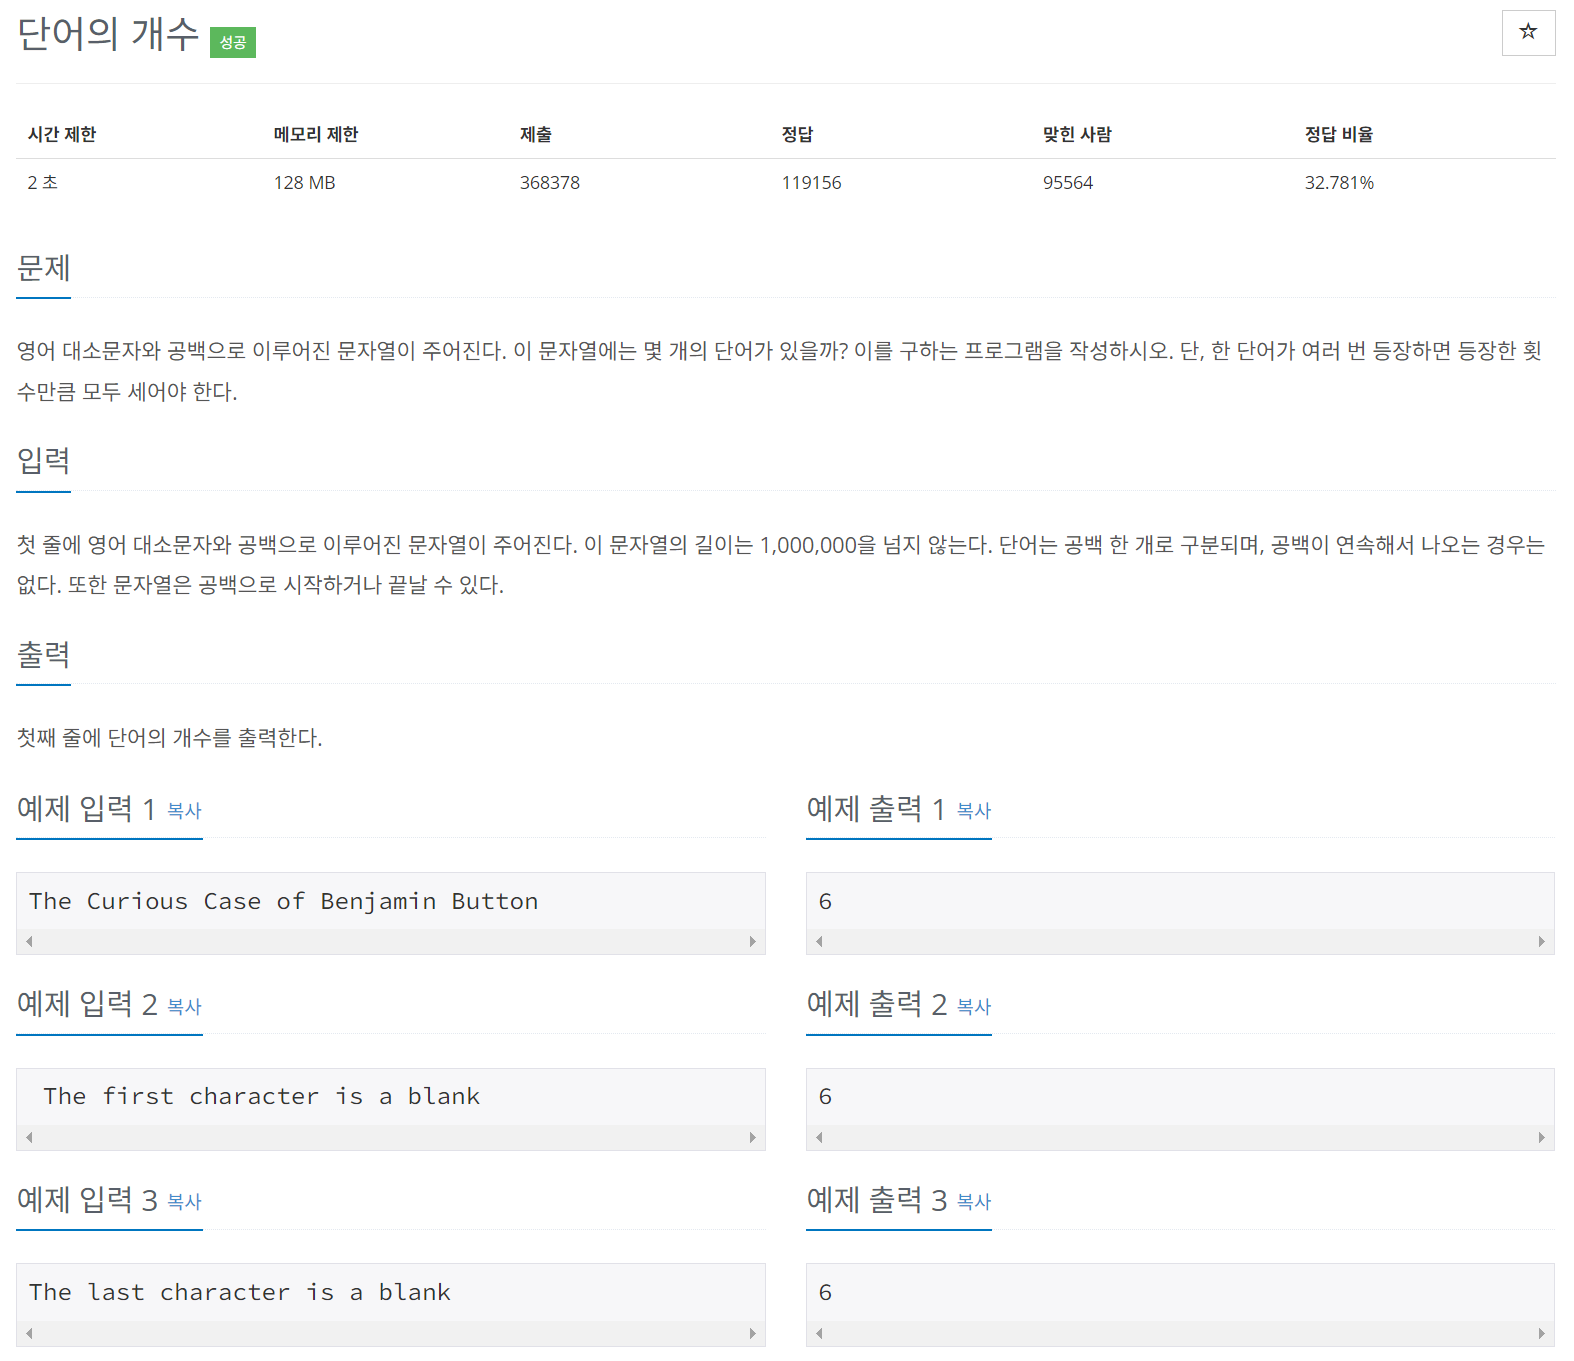
Task: Click the time limit value '2 초'
Action: [x=42, y=182]
